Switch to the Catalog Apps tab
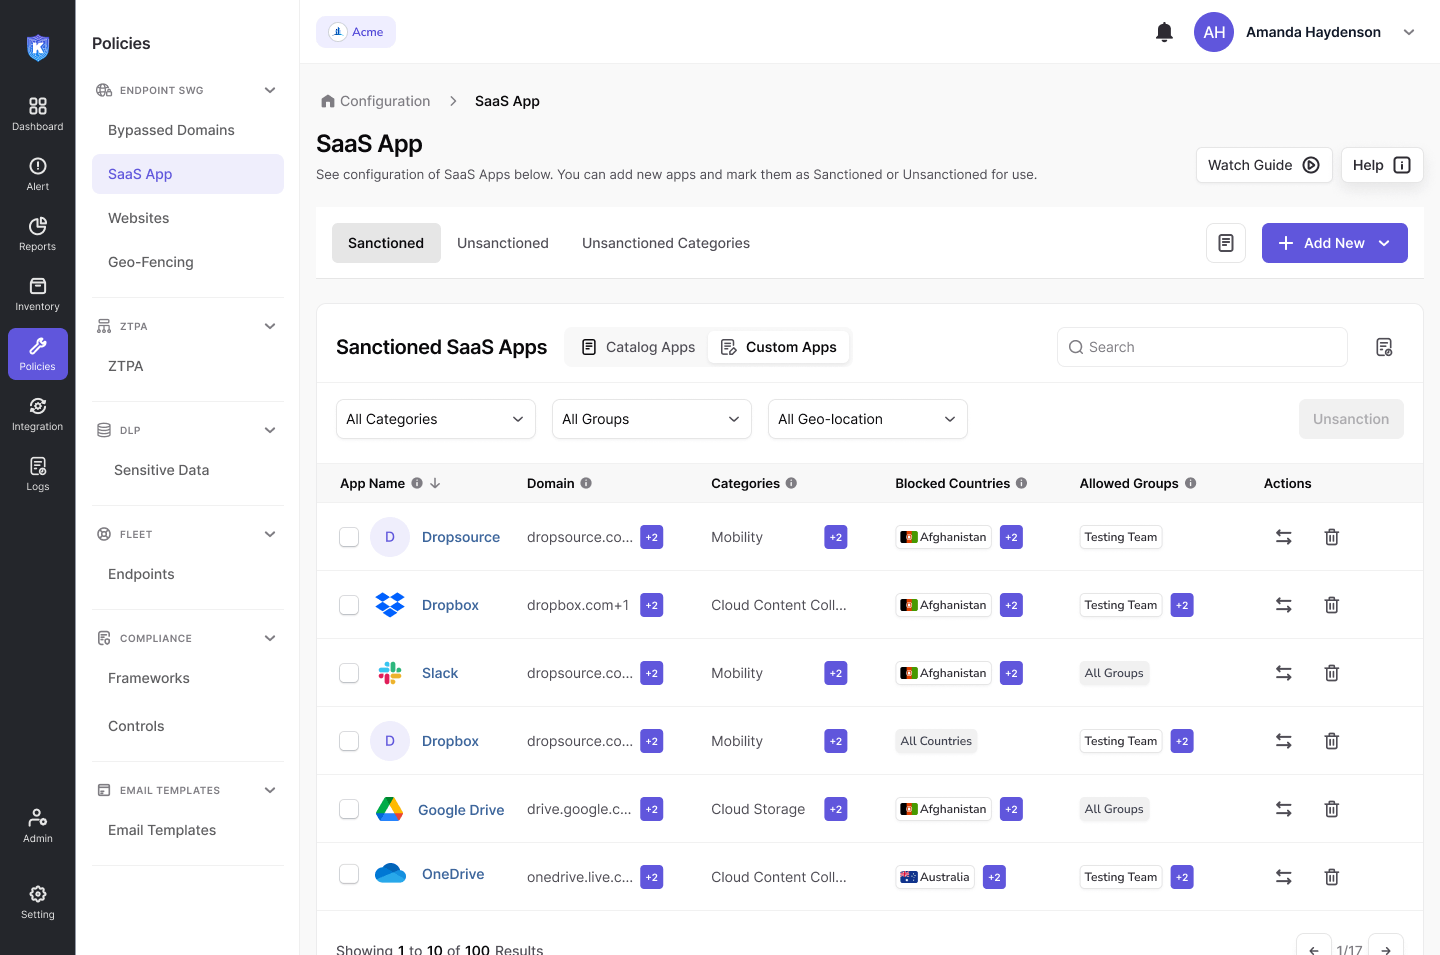1440x955 pixels. (638, 347)
